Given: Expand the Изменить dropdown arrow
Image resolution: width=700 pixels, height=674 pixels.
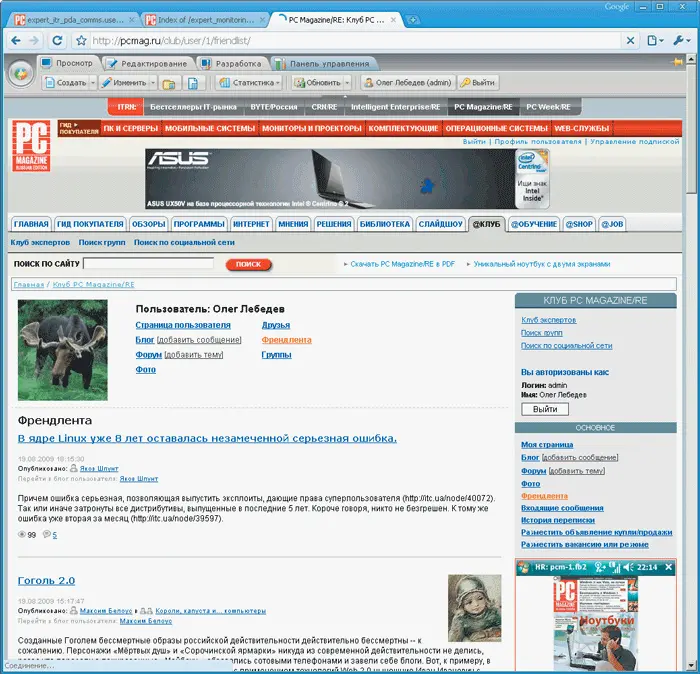Looking at the screenshot, I should tap(153, 83).
